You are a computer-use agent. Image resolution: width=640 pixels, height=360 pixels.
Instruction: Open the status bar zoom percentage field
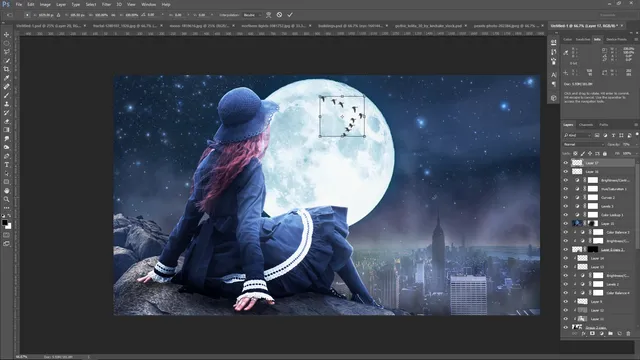point(22,357)
